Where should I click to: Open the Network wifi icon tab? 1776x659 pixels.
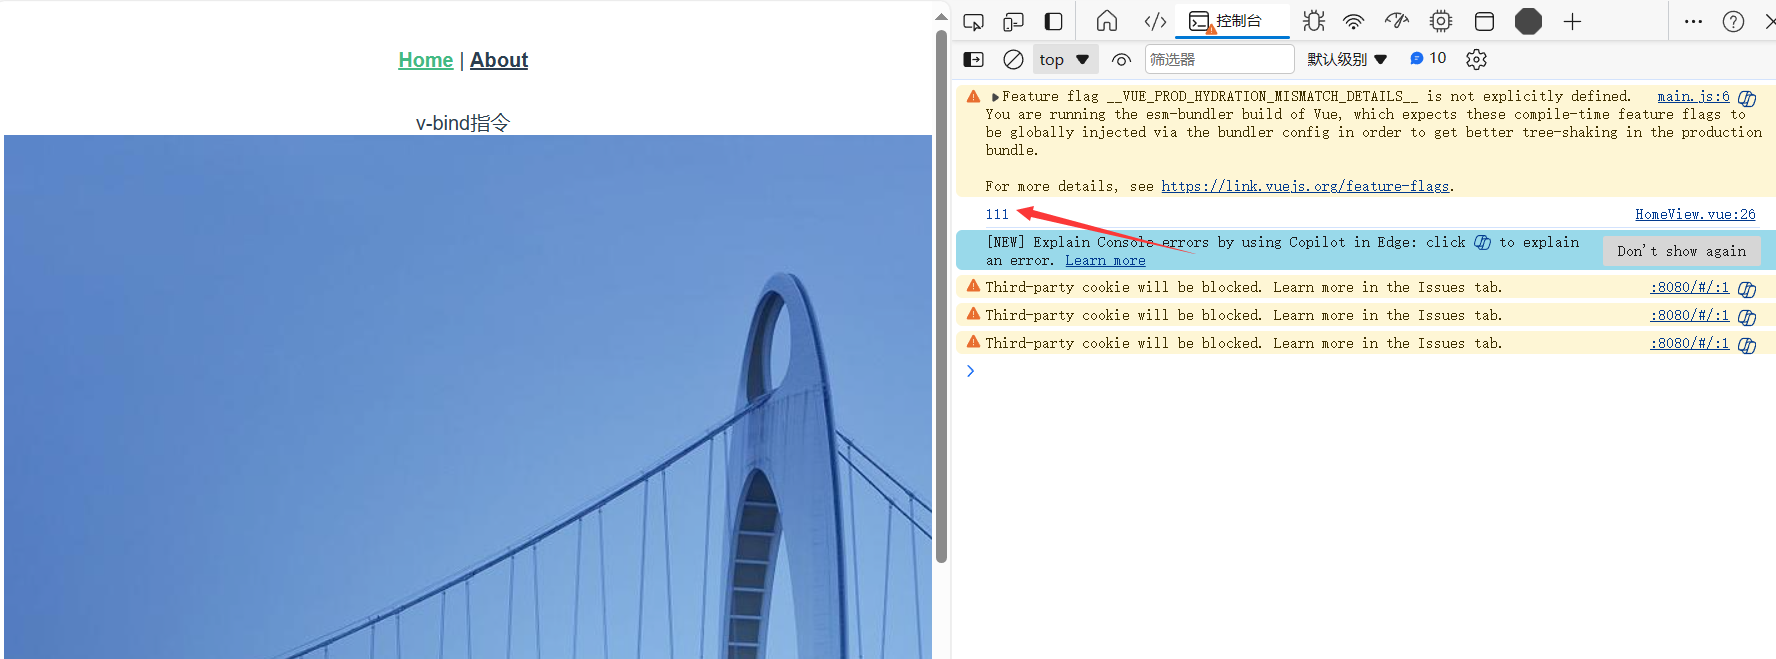point(1353,21)
